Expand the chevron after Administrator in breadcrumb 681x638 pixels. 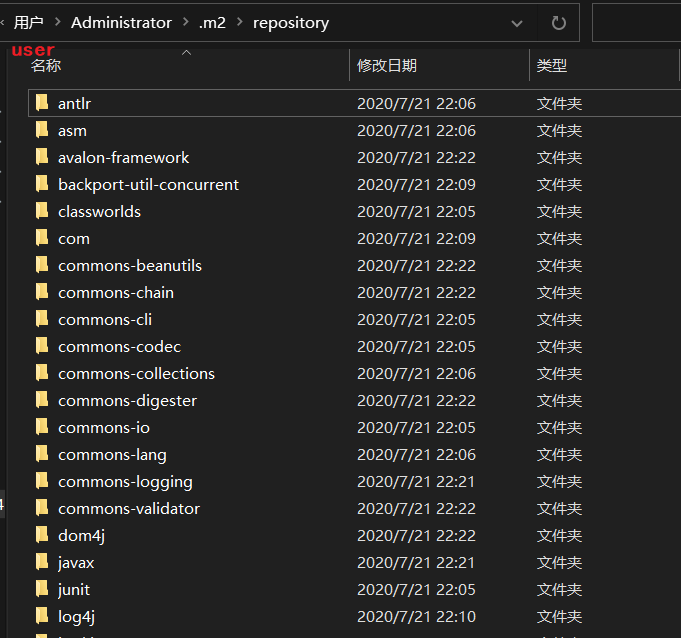186,22
